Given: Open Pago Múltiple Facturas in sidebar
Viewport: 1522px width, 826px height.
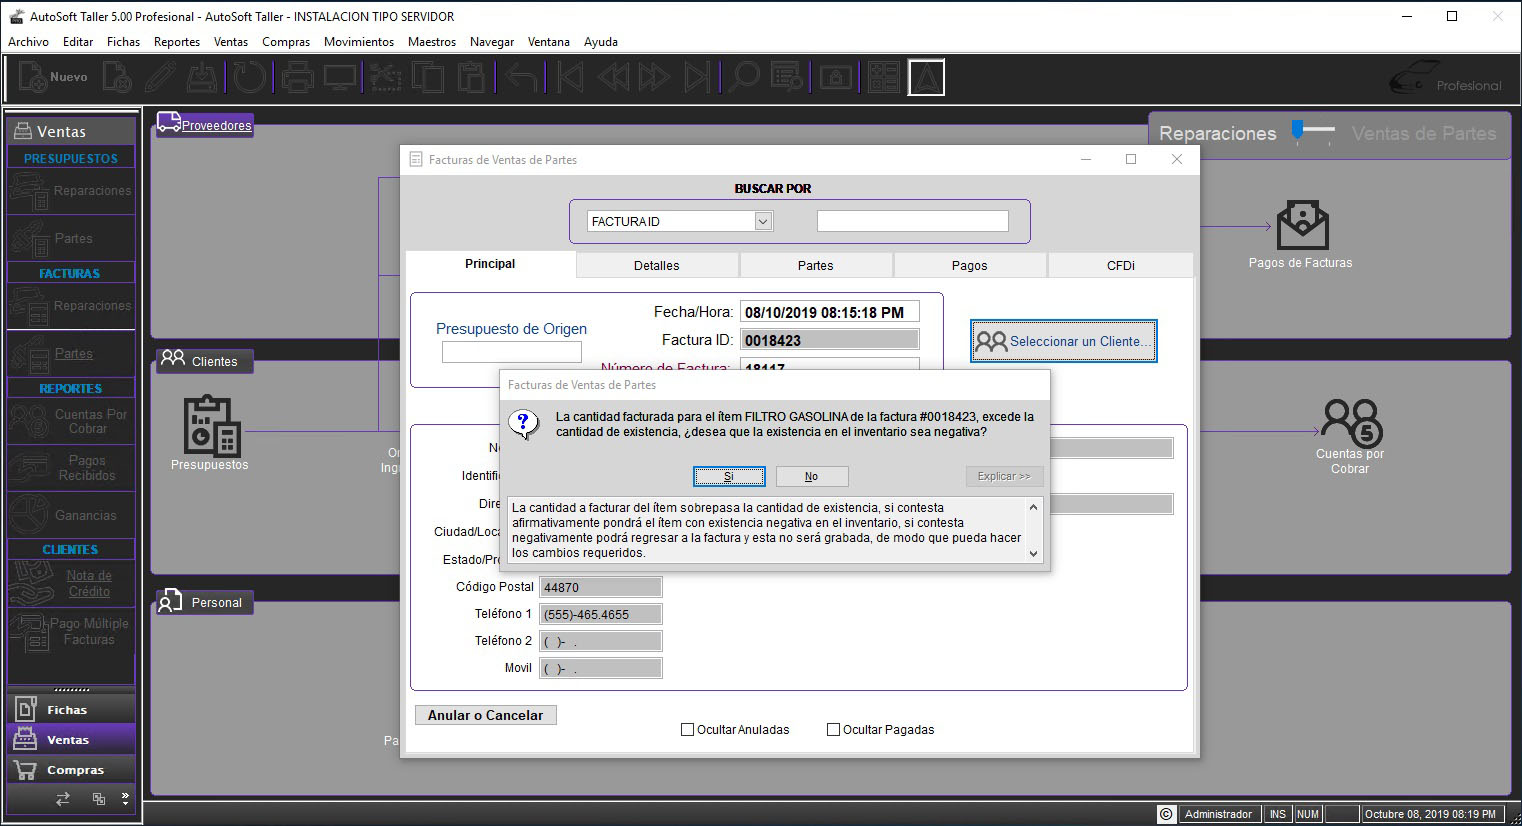Looking at the screenshot, I should pyautogui.click(x=71, y=631).
